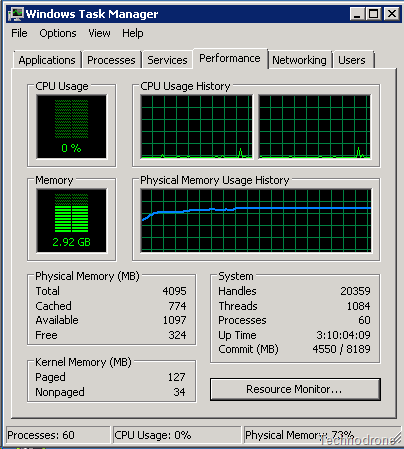The height and width of the screenshot is (449, 404).
Task: Click the first CPU Usage History graph
Action: tap(196, 126)
